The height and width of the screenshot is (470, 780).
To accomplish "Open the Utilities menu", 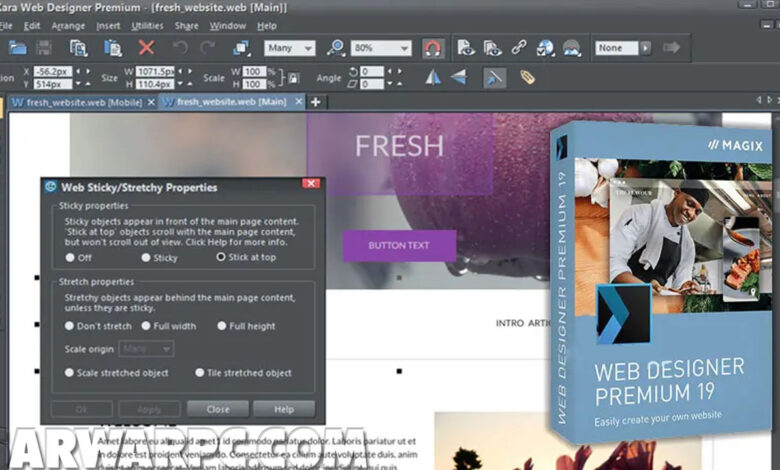I will tap(147, 26).
